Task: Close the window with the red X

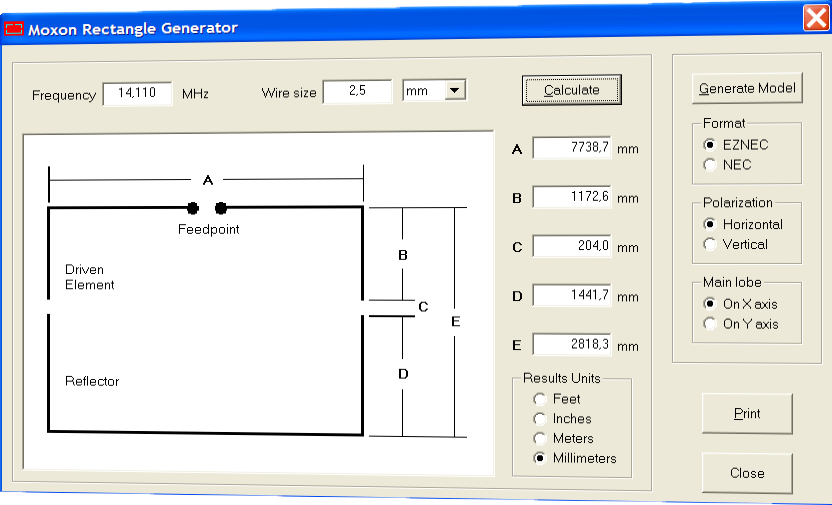Action: coord(816,18)
